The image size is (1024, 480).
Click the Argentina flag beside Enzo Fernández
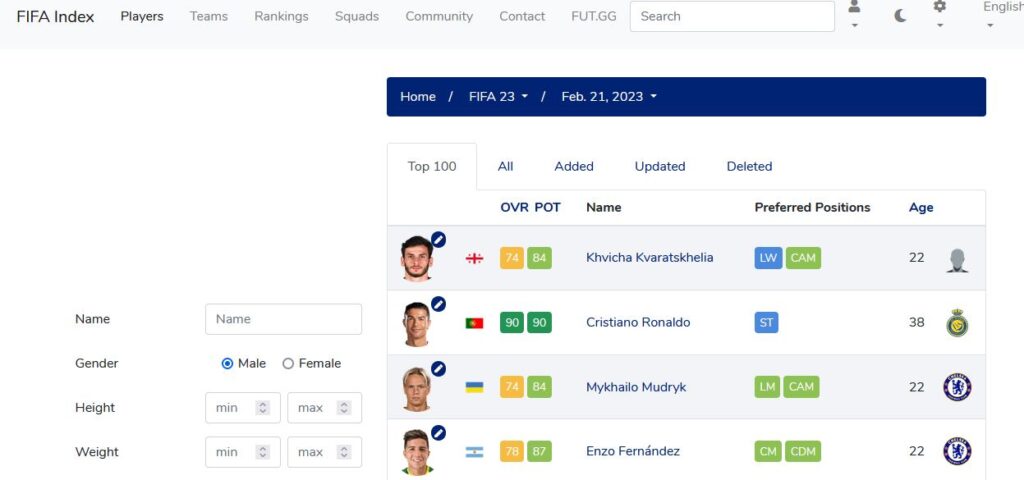[x=474, y=452]
